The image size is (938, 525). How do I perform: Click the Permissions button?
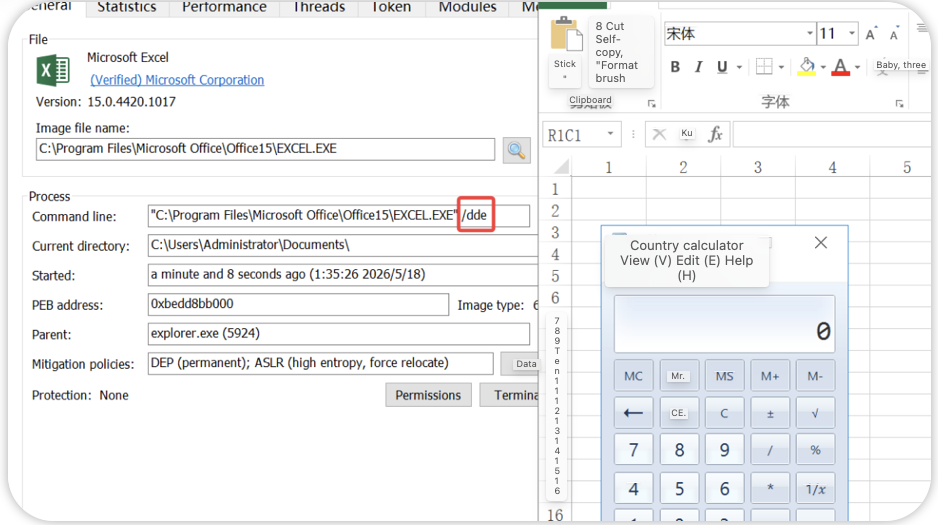click(x=428, y=395)
